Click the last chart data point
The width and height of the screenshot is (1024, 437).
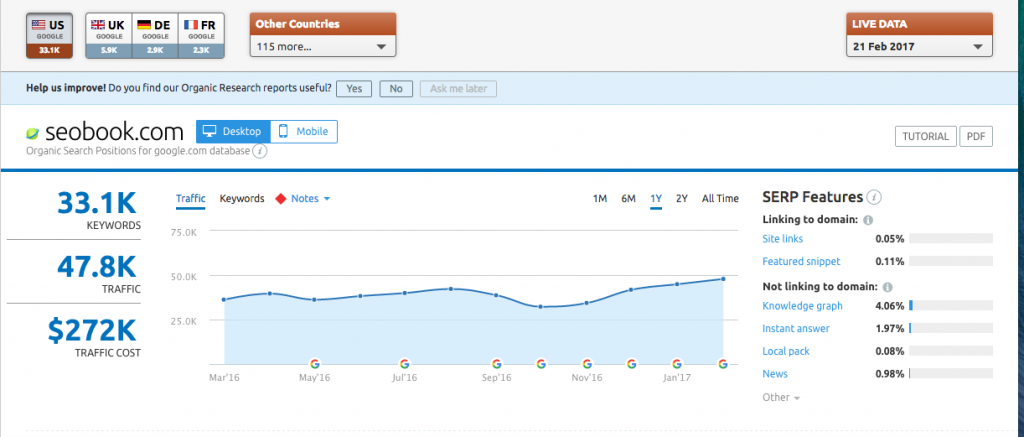(723, 279)
